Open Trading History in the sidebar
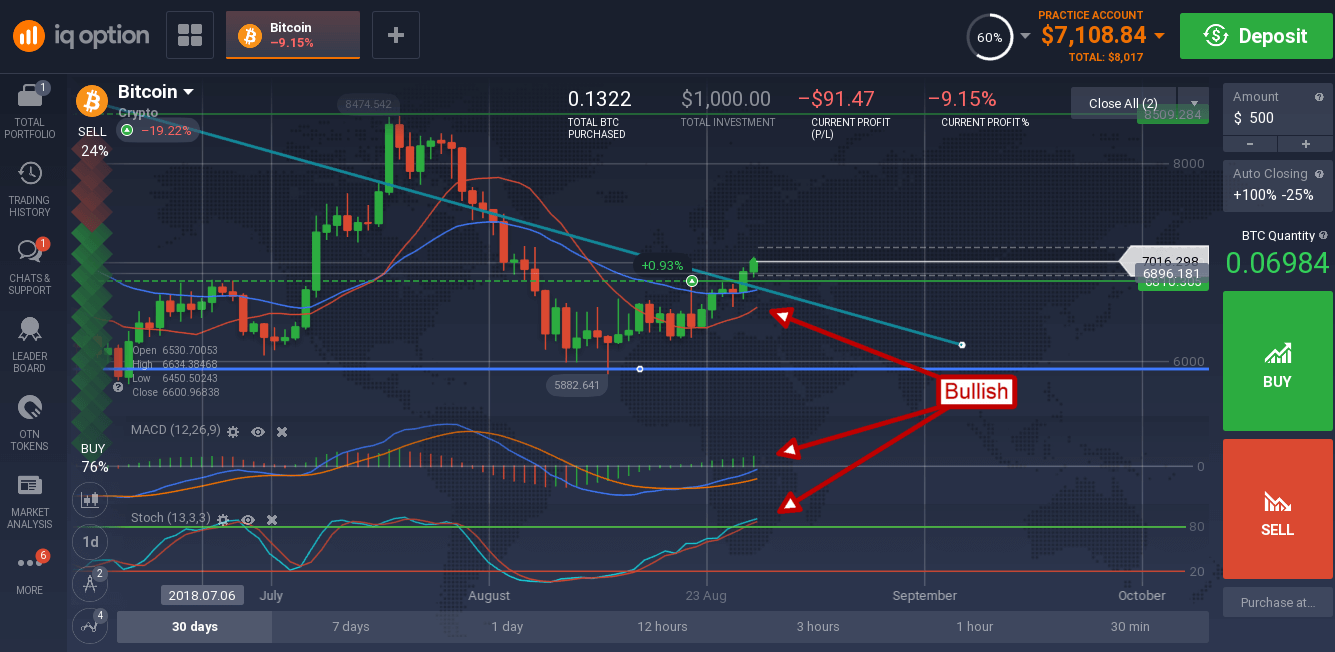 point(29,189)
